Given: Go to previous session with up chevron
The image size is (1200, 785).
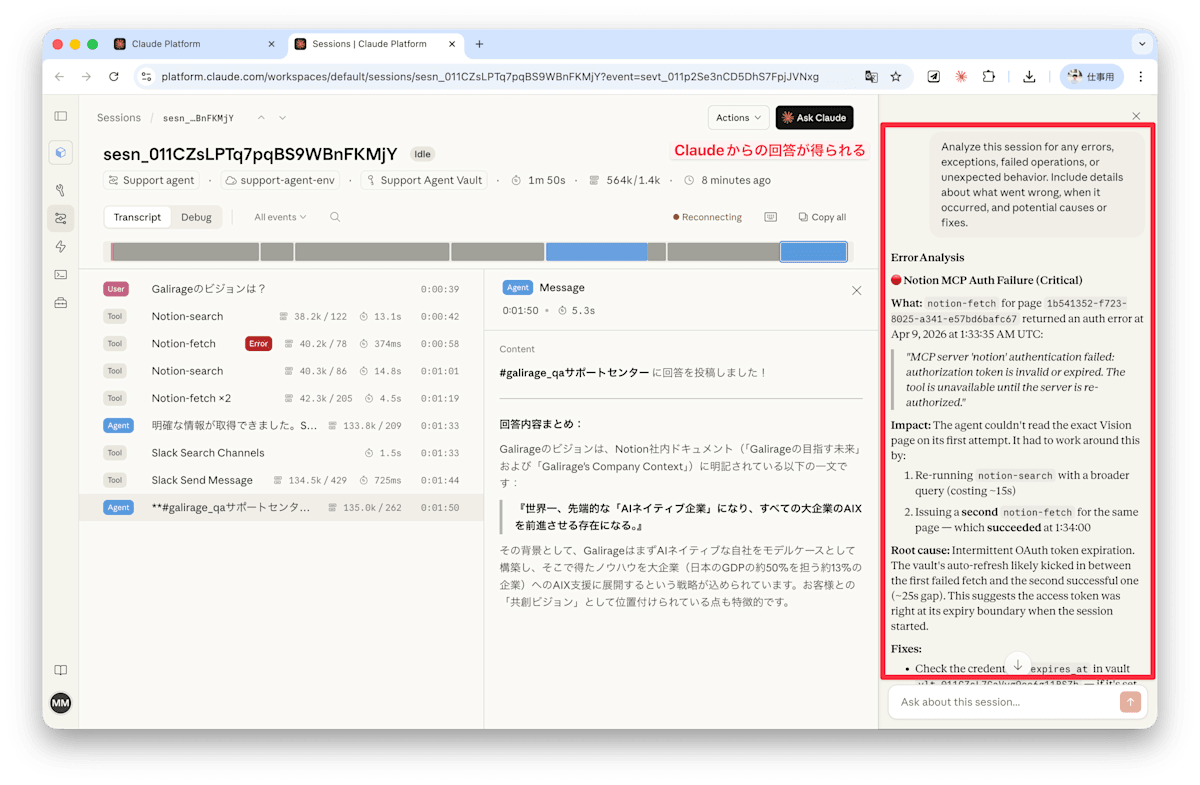Looking at the screenshot, I should [261, 118].
